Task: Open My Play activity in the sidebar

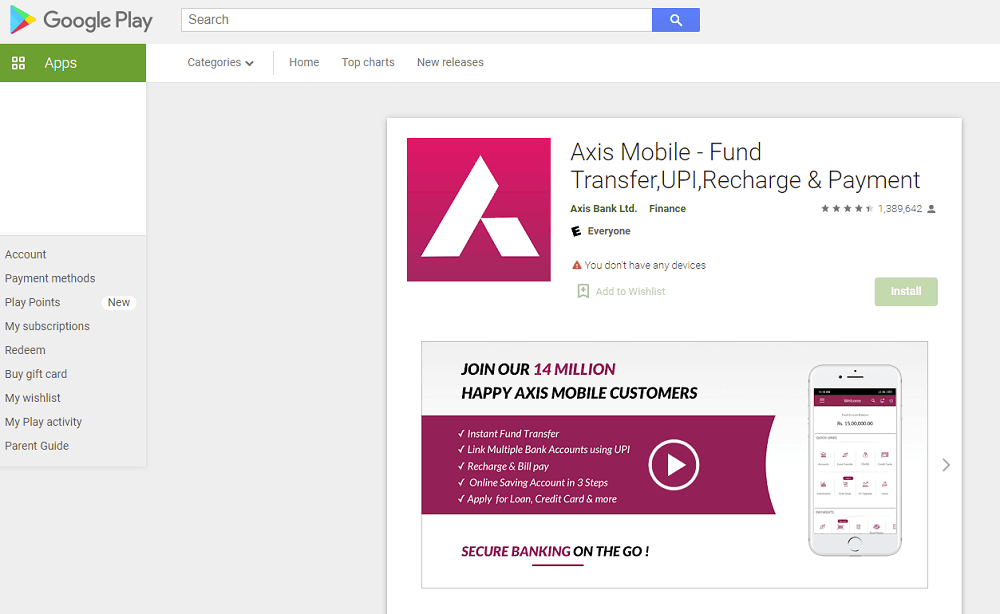Action: [43, 421]
